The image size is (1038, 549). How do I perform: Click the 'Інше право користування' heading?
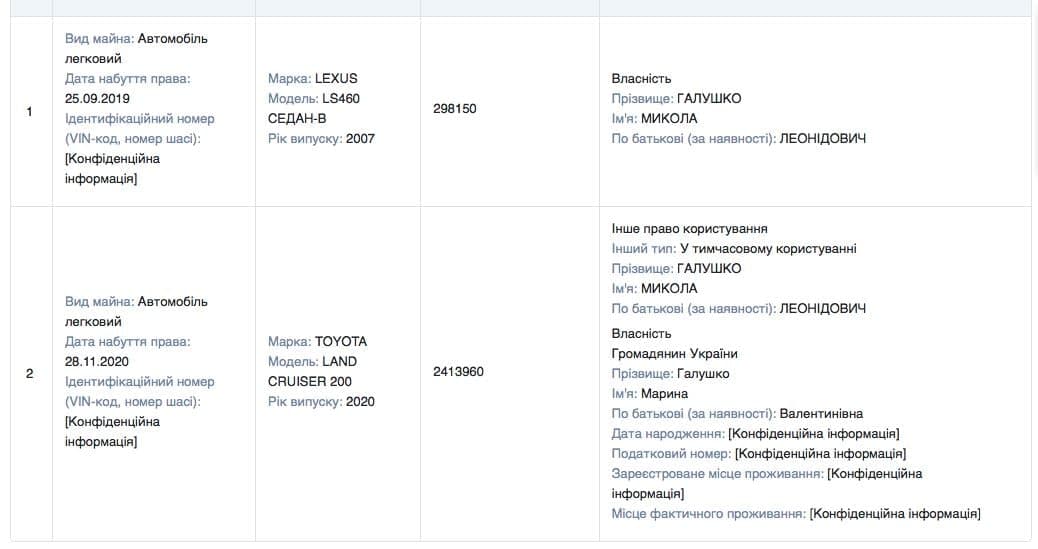pos(689,228)
